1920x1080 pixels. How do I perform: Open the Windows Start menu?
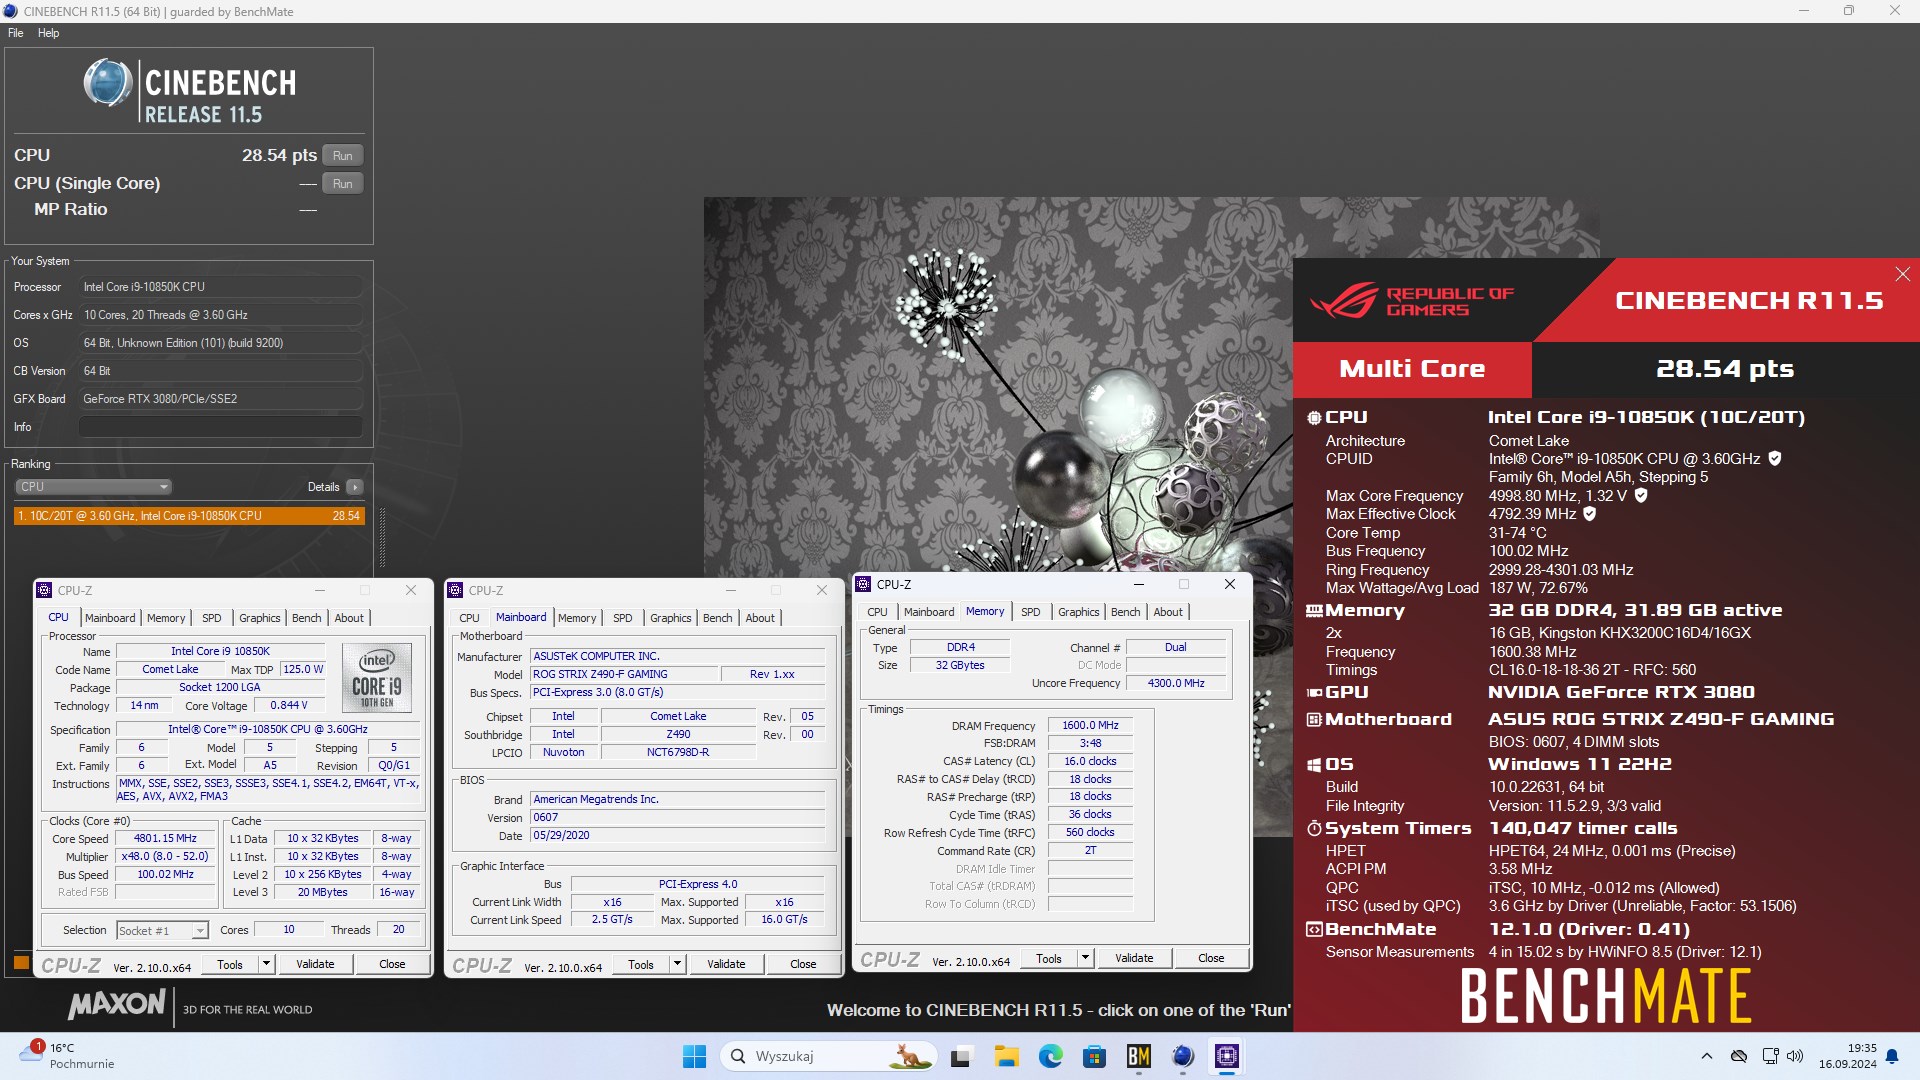point(694,1056)
